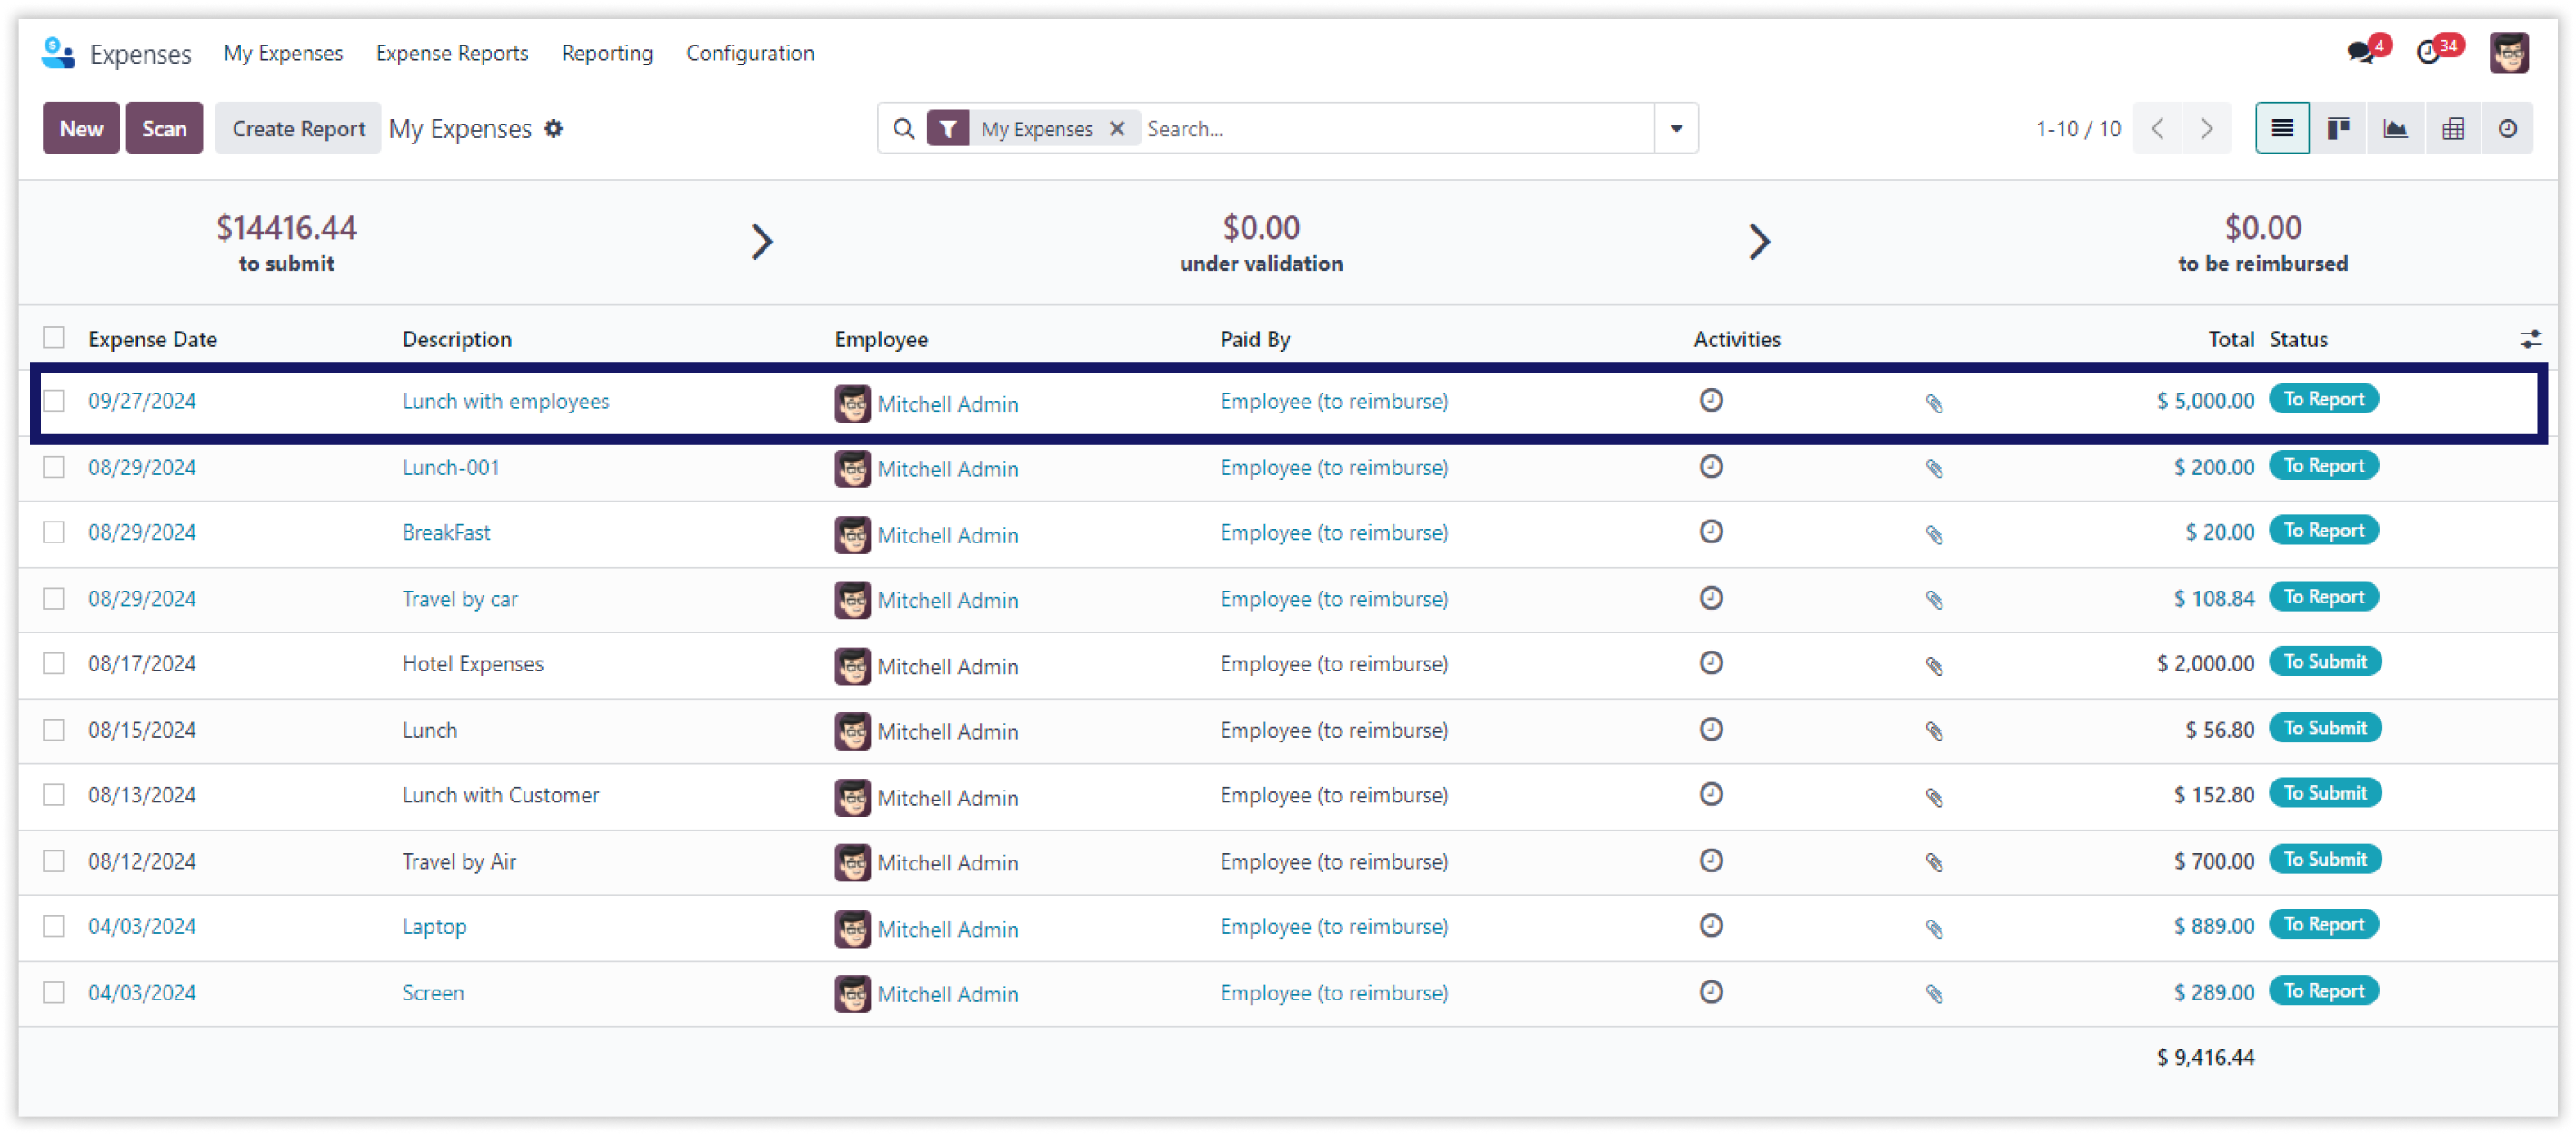
Task: Open the Expense Reports menu
Action: pyautogui.click(x=452, y=53)
